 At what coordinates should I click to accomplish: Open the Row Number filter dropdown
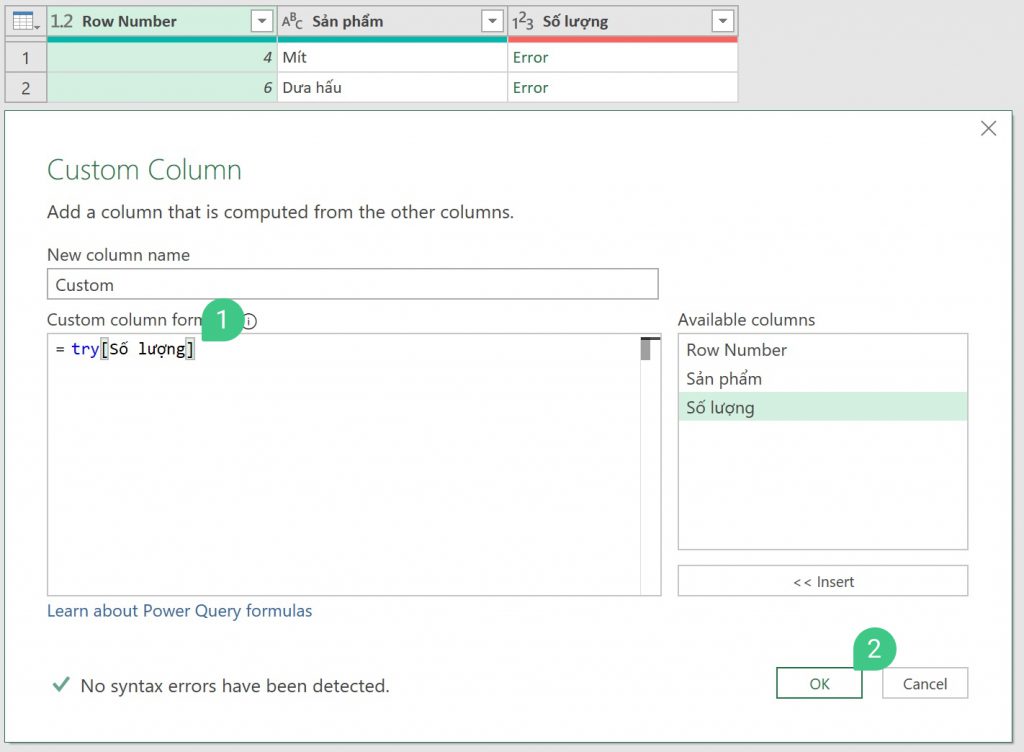[x=261, y=20]
